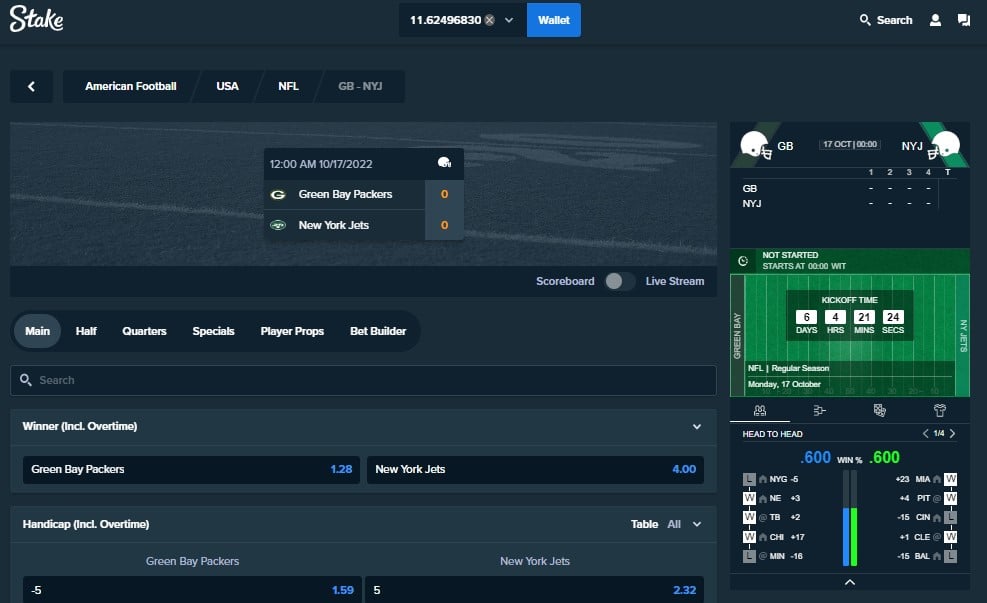Screen dimensions: 987x603
Task: Click the Scoreboard label
Action: pyautogui.click(x=565, y=281)
